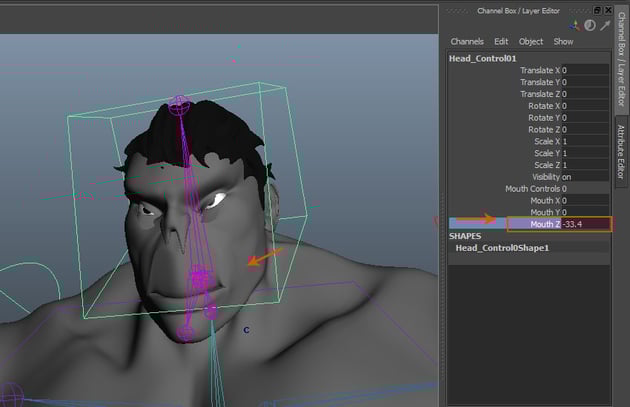Click the Translate X value field

point(585,70)
